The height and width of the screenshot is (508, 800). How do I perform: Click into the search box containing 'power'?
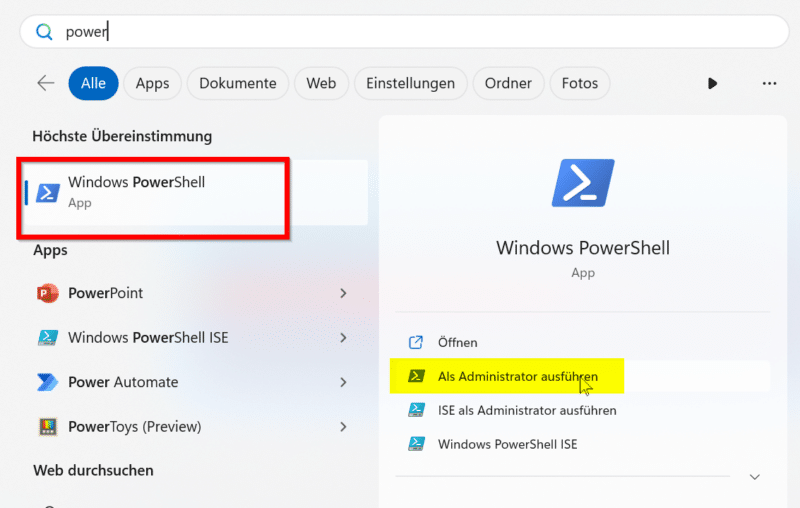[x=404, y=32]
